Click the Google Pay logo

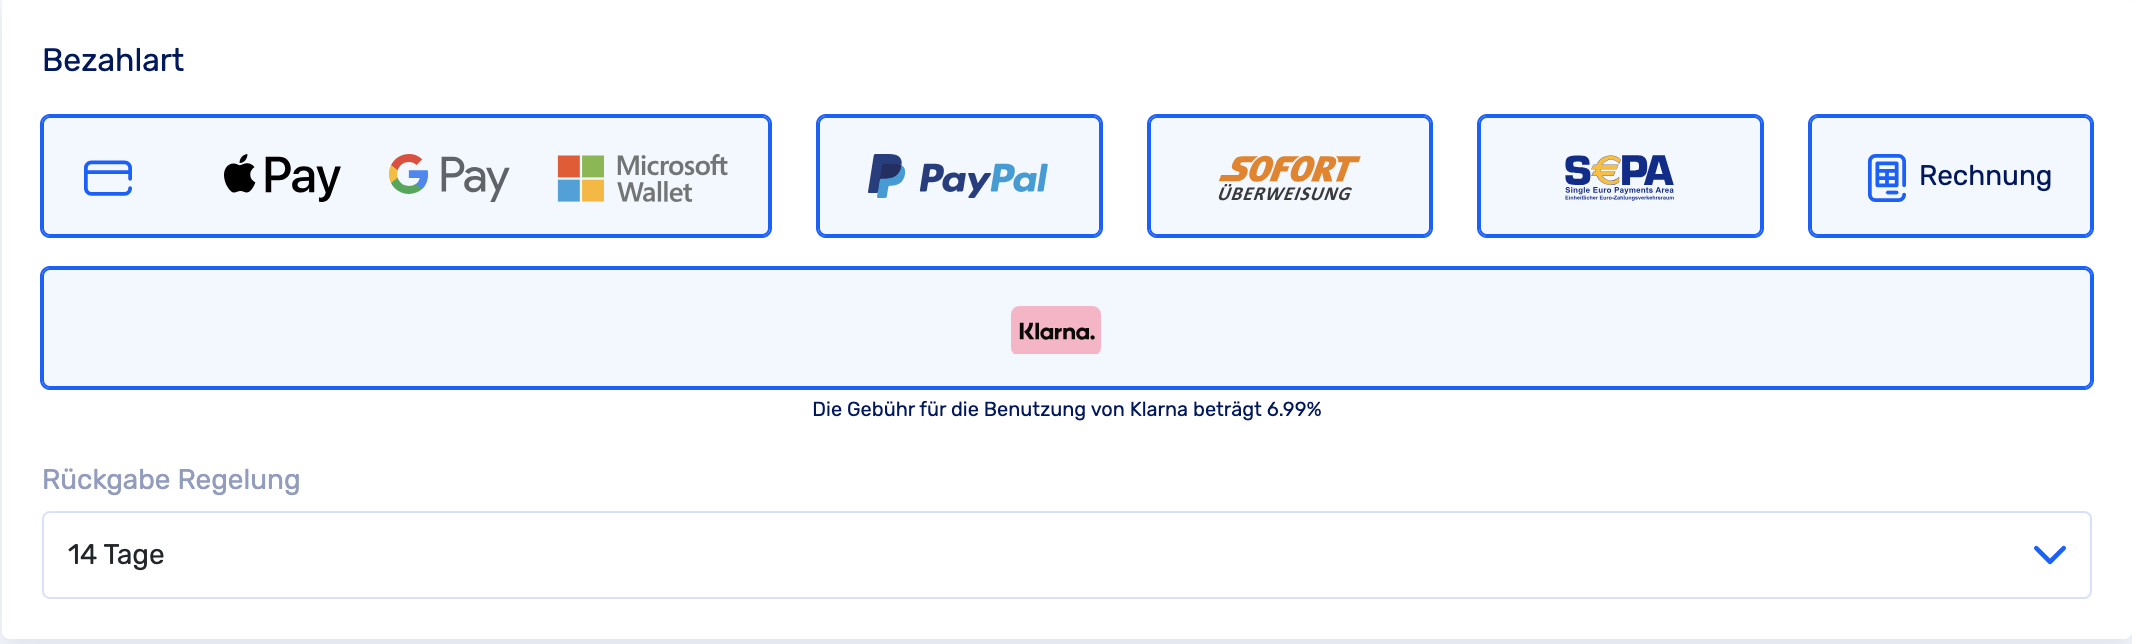(x=449, y=177)
